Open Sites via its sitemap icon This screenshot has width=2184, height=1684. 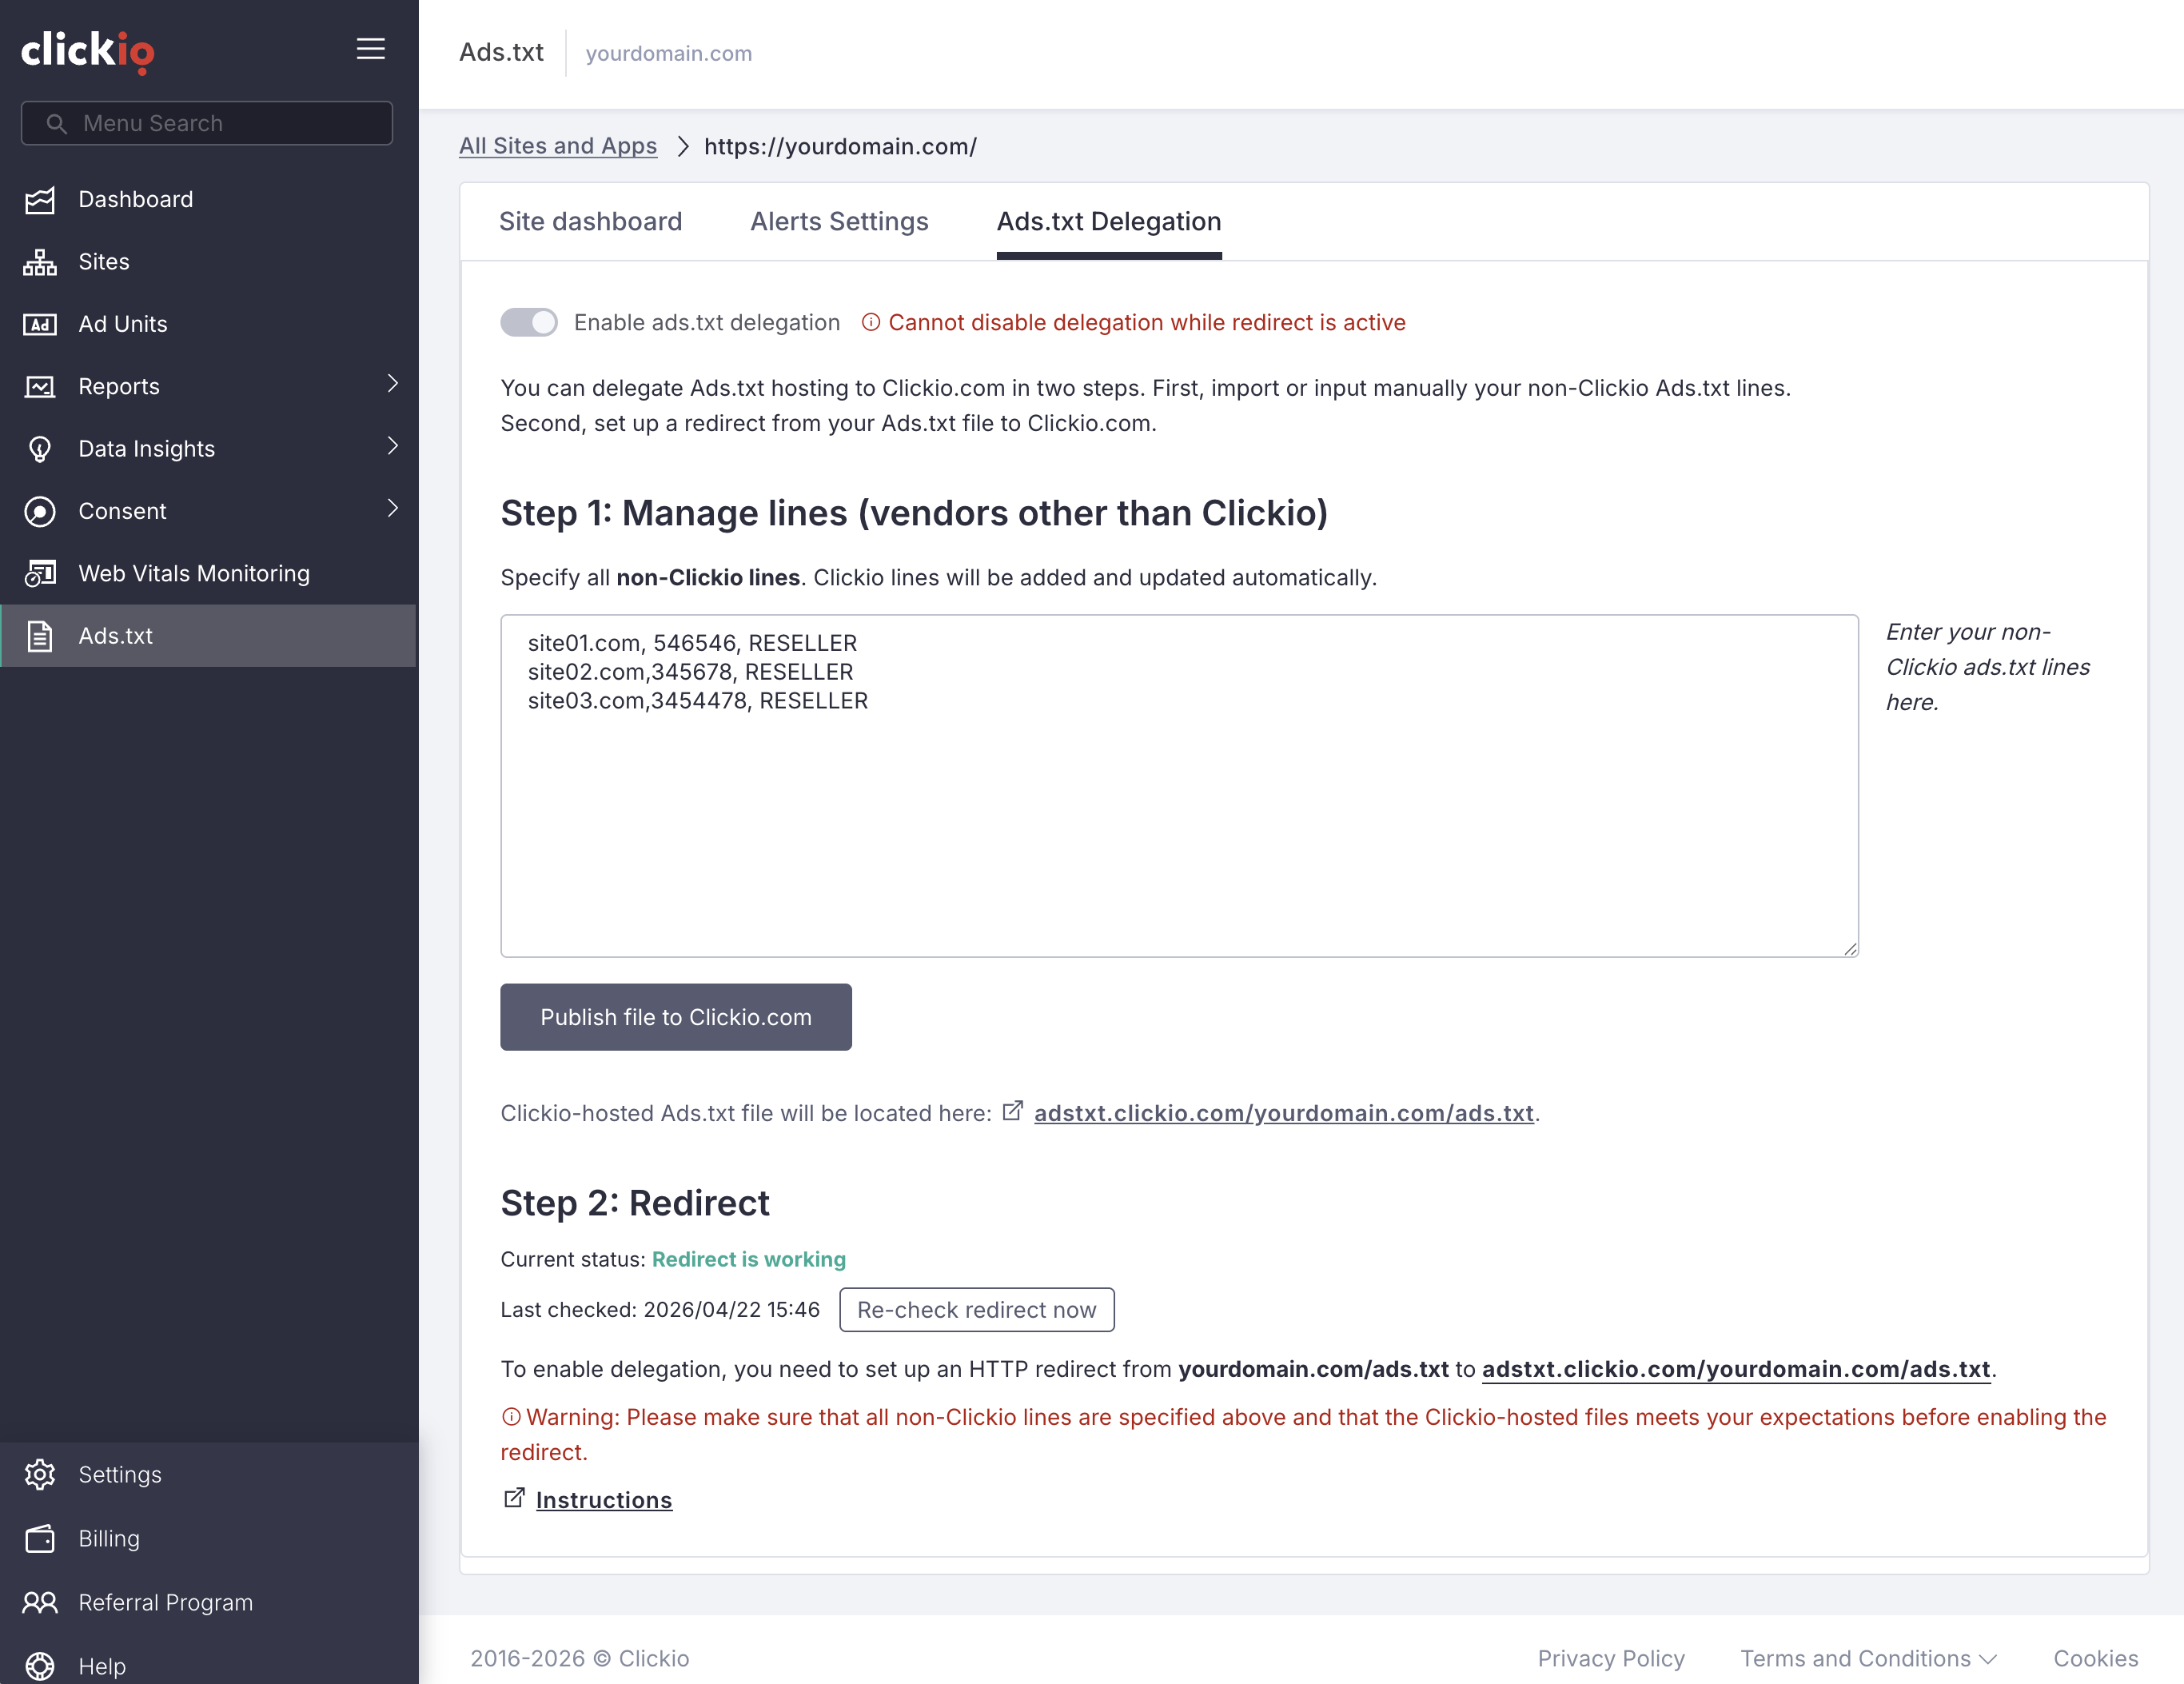[40, 262]
